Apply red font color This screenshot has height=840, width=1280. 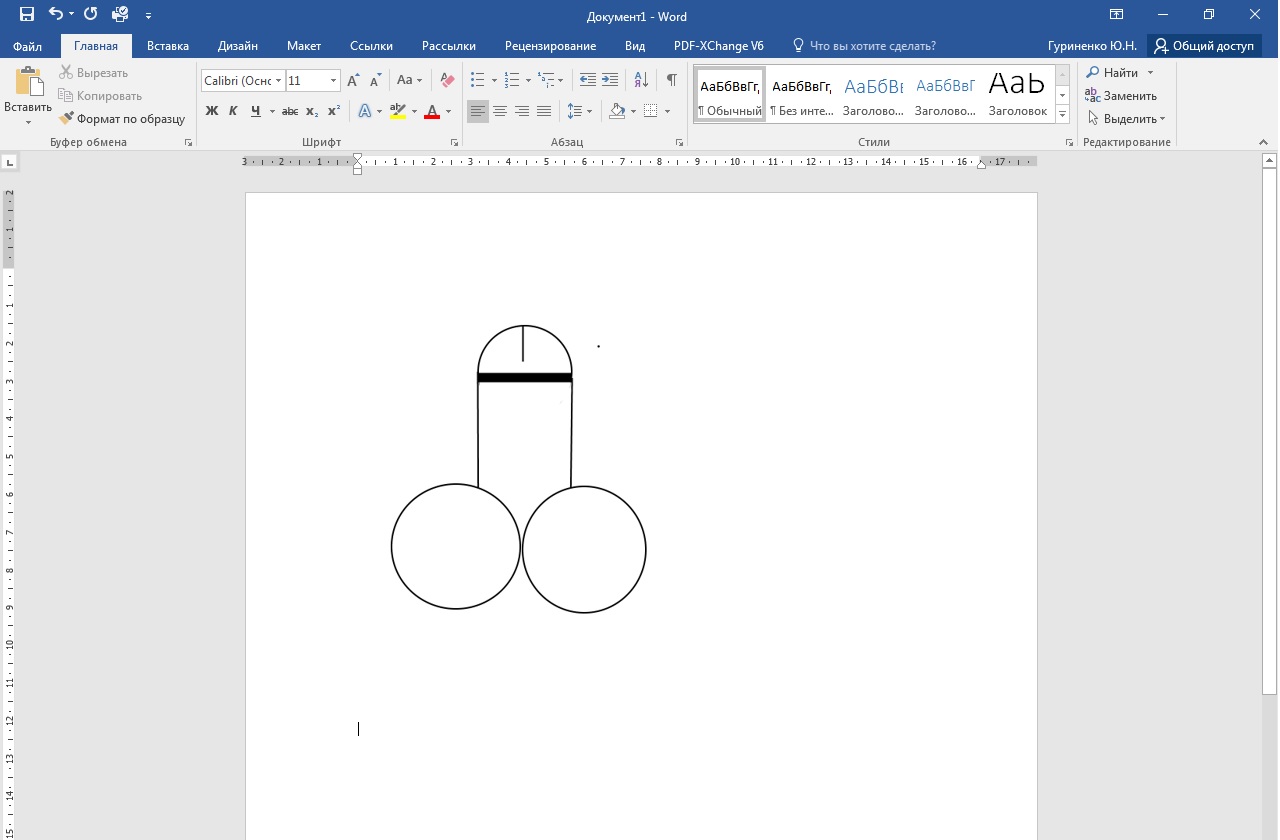(x=432, y=111)
